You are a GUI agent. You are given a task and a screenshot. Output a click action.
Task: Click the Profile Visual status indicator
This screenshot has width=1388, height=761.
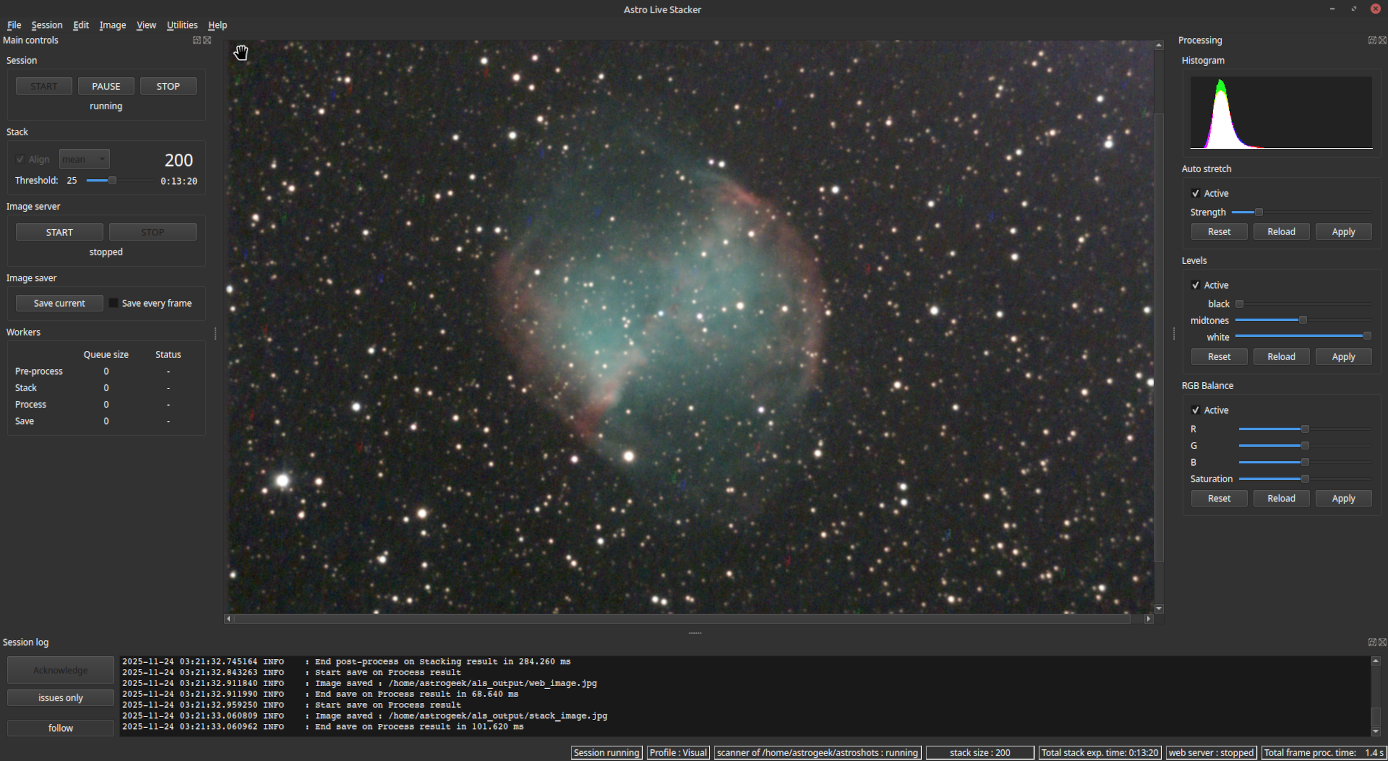(x=678, y=752)
